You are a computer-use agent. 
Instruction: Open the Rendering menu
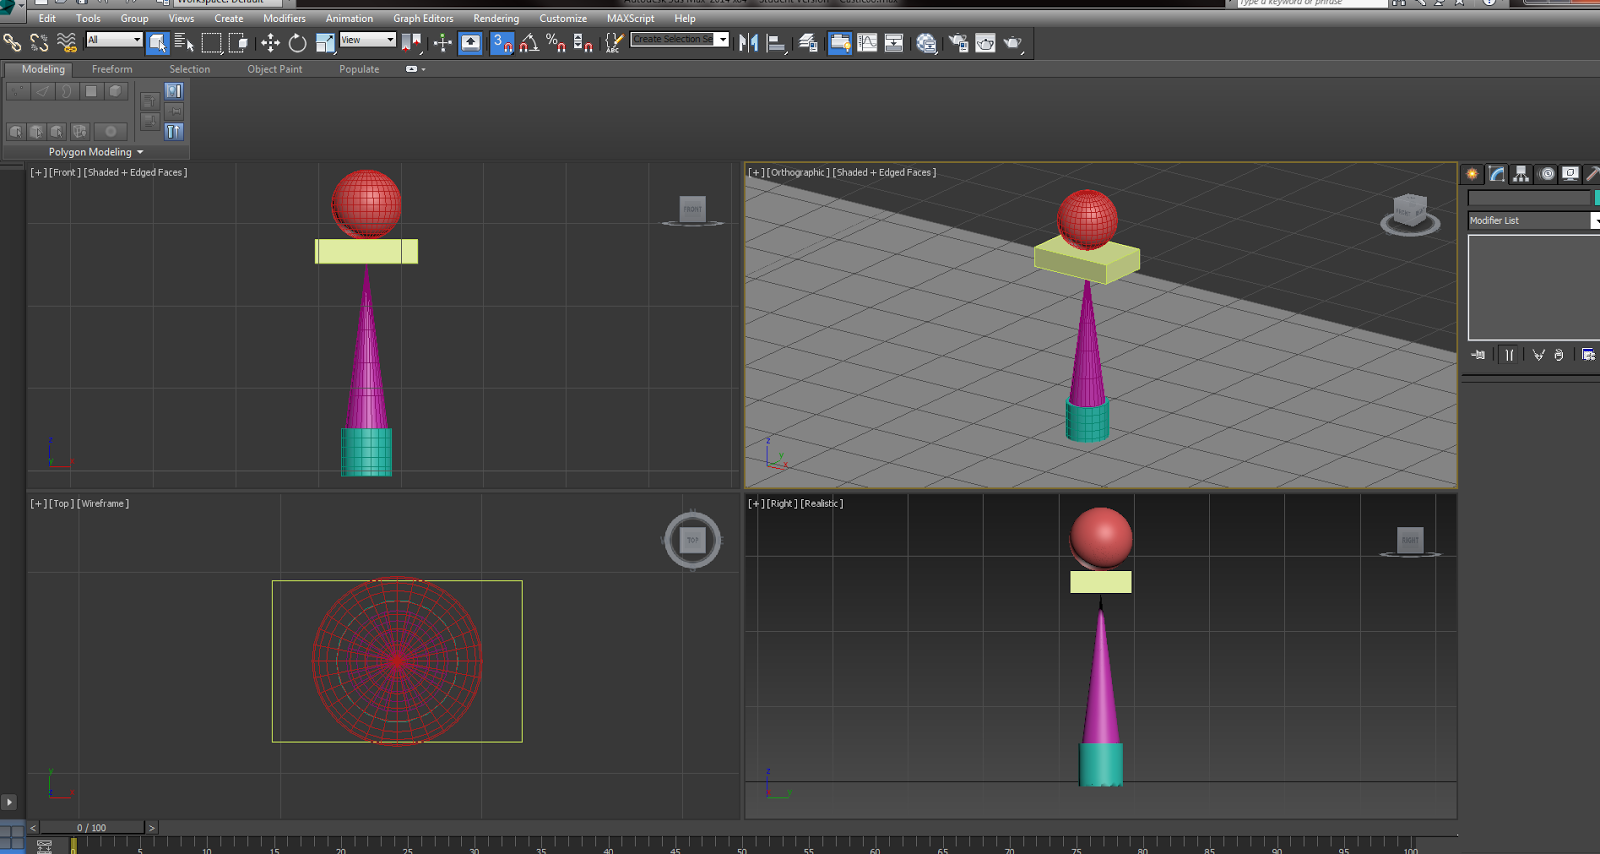[496, 18]
